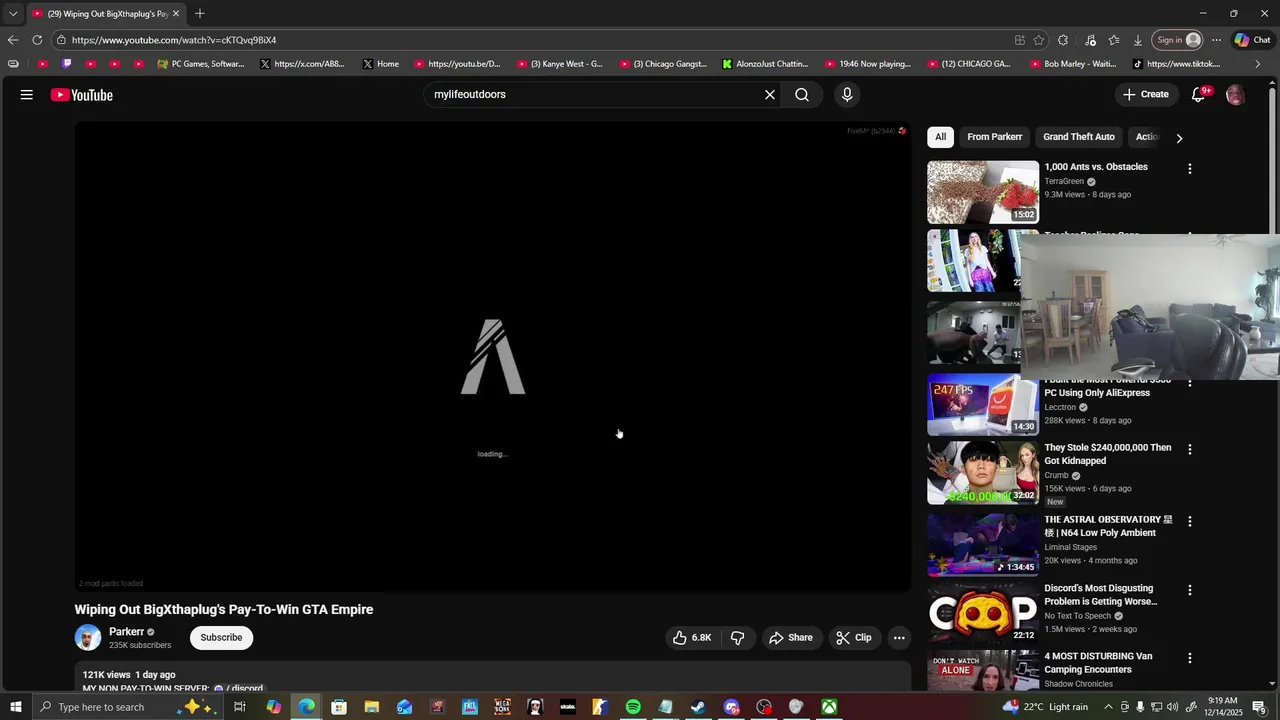Open the tab actions dropdown chevron
This screenshot has width=1280, height=720.
pos(12,13)
